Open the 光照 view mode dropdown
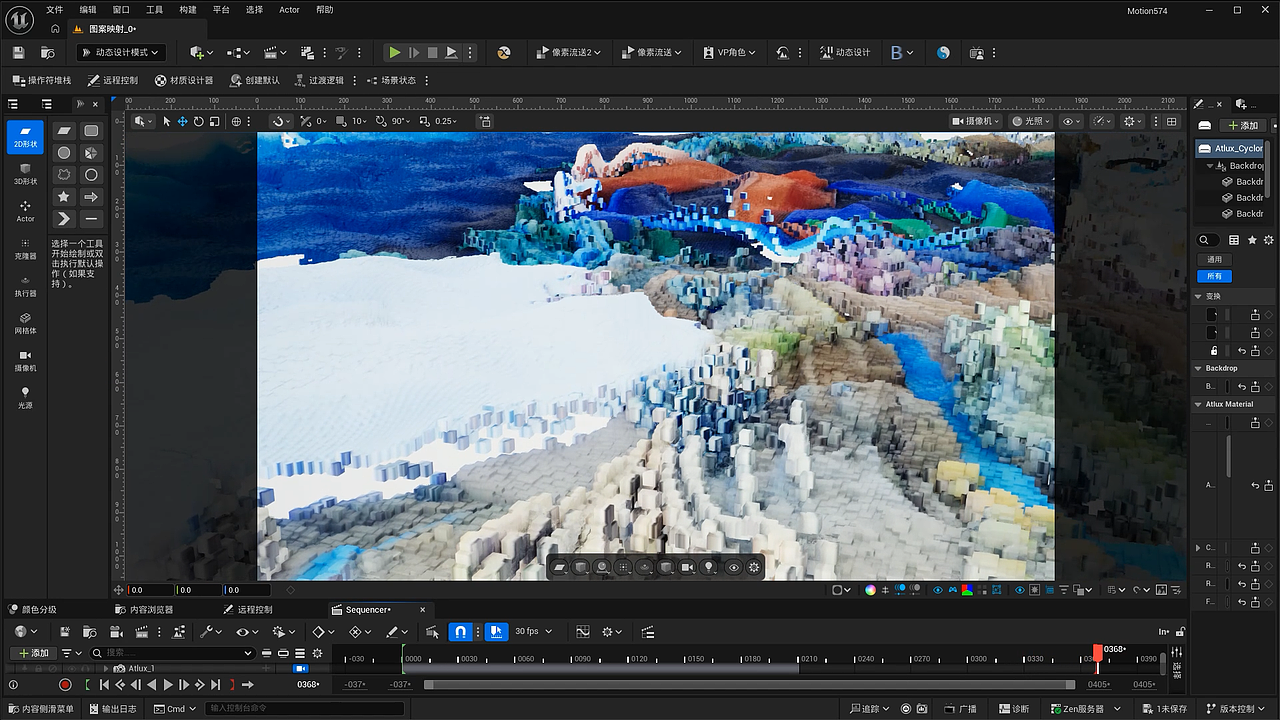Image resolution: width=1280 pixels, height=720 pixels. pyautogui.click(x=1030, y=121)
